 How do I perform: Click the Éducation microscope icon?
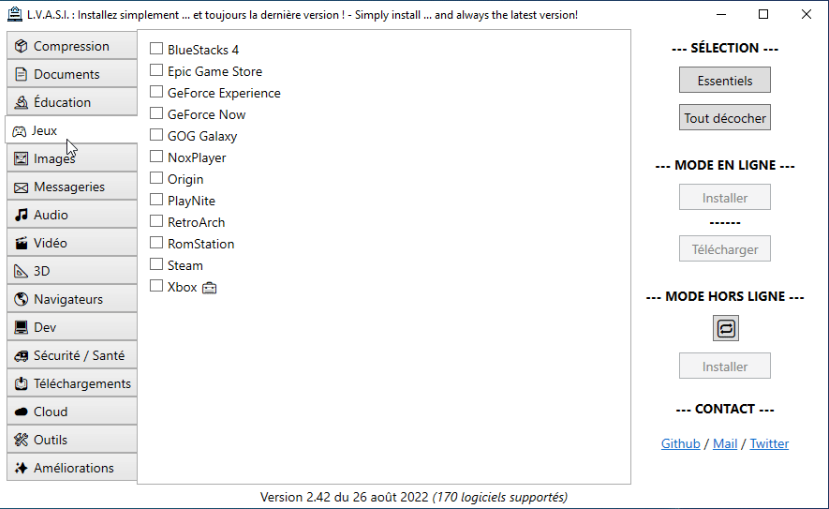tap(21, 102)
